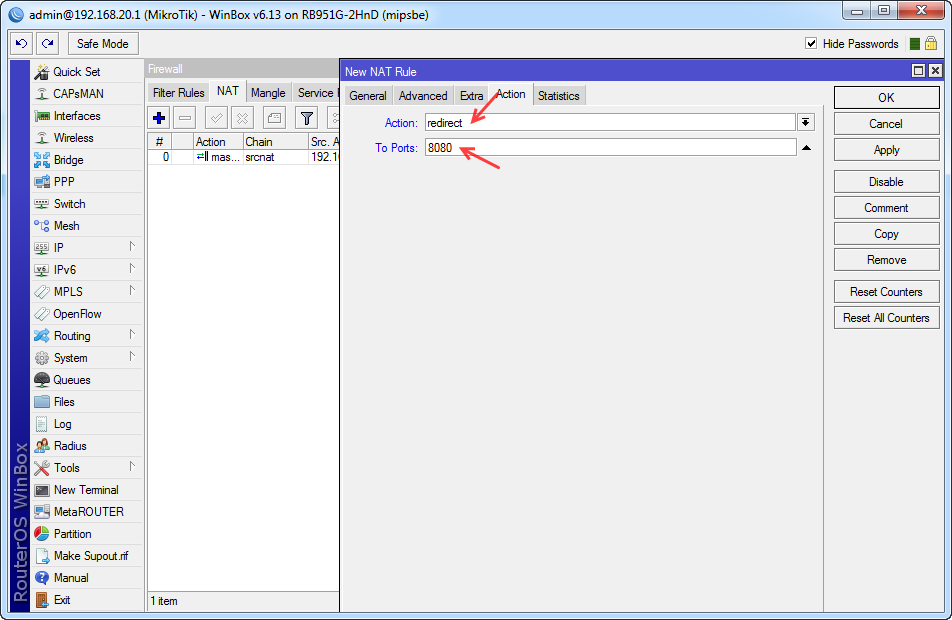Click the Action column header
Viewport: 952px width, 620px height.
click(218, 141)
